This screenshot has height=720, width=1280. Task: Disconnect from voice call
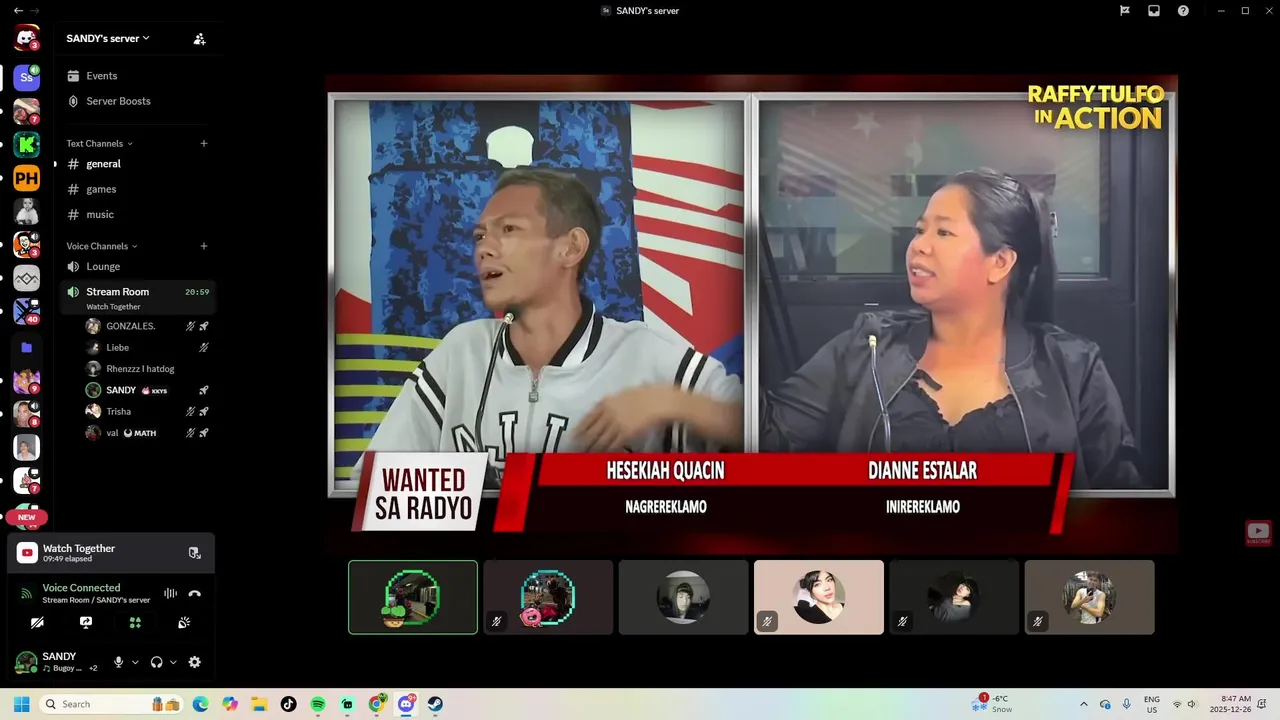tap(195, 593)
